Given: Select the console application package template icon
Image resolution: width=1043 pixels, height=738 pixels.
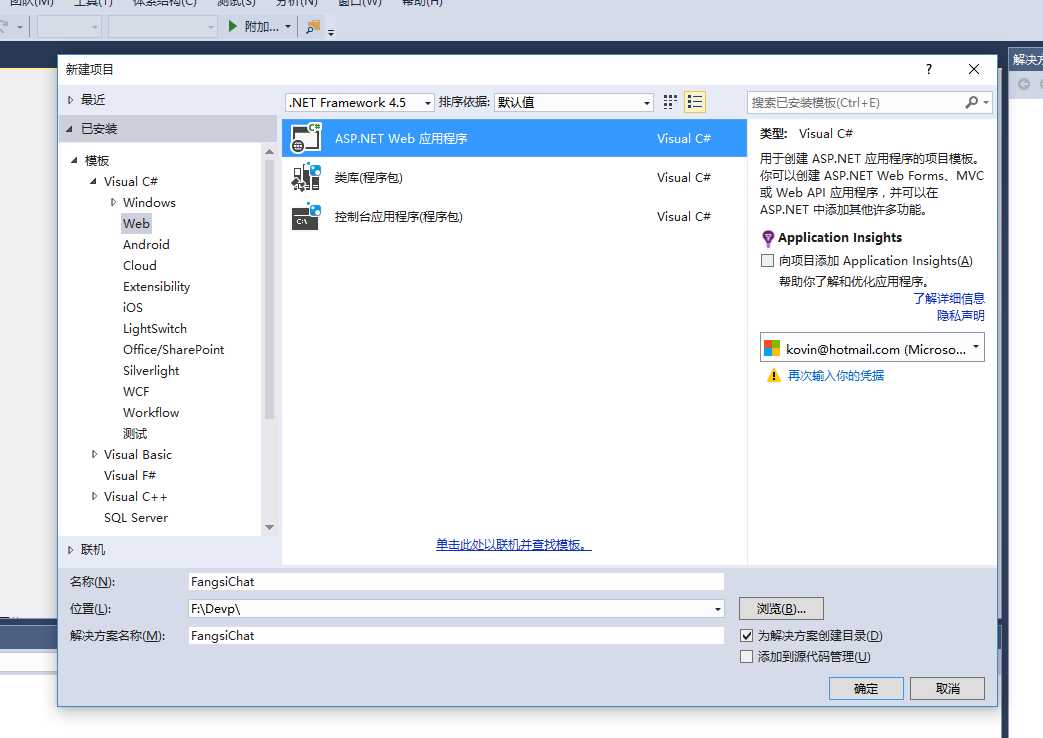Looking at the screenshot, I should pyautogui.click(x=306, y=216).
